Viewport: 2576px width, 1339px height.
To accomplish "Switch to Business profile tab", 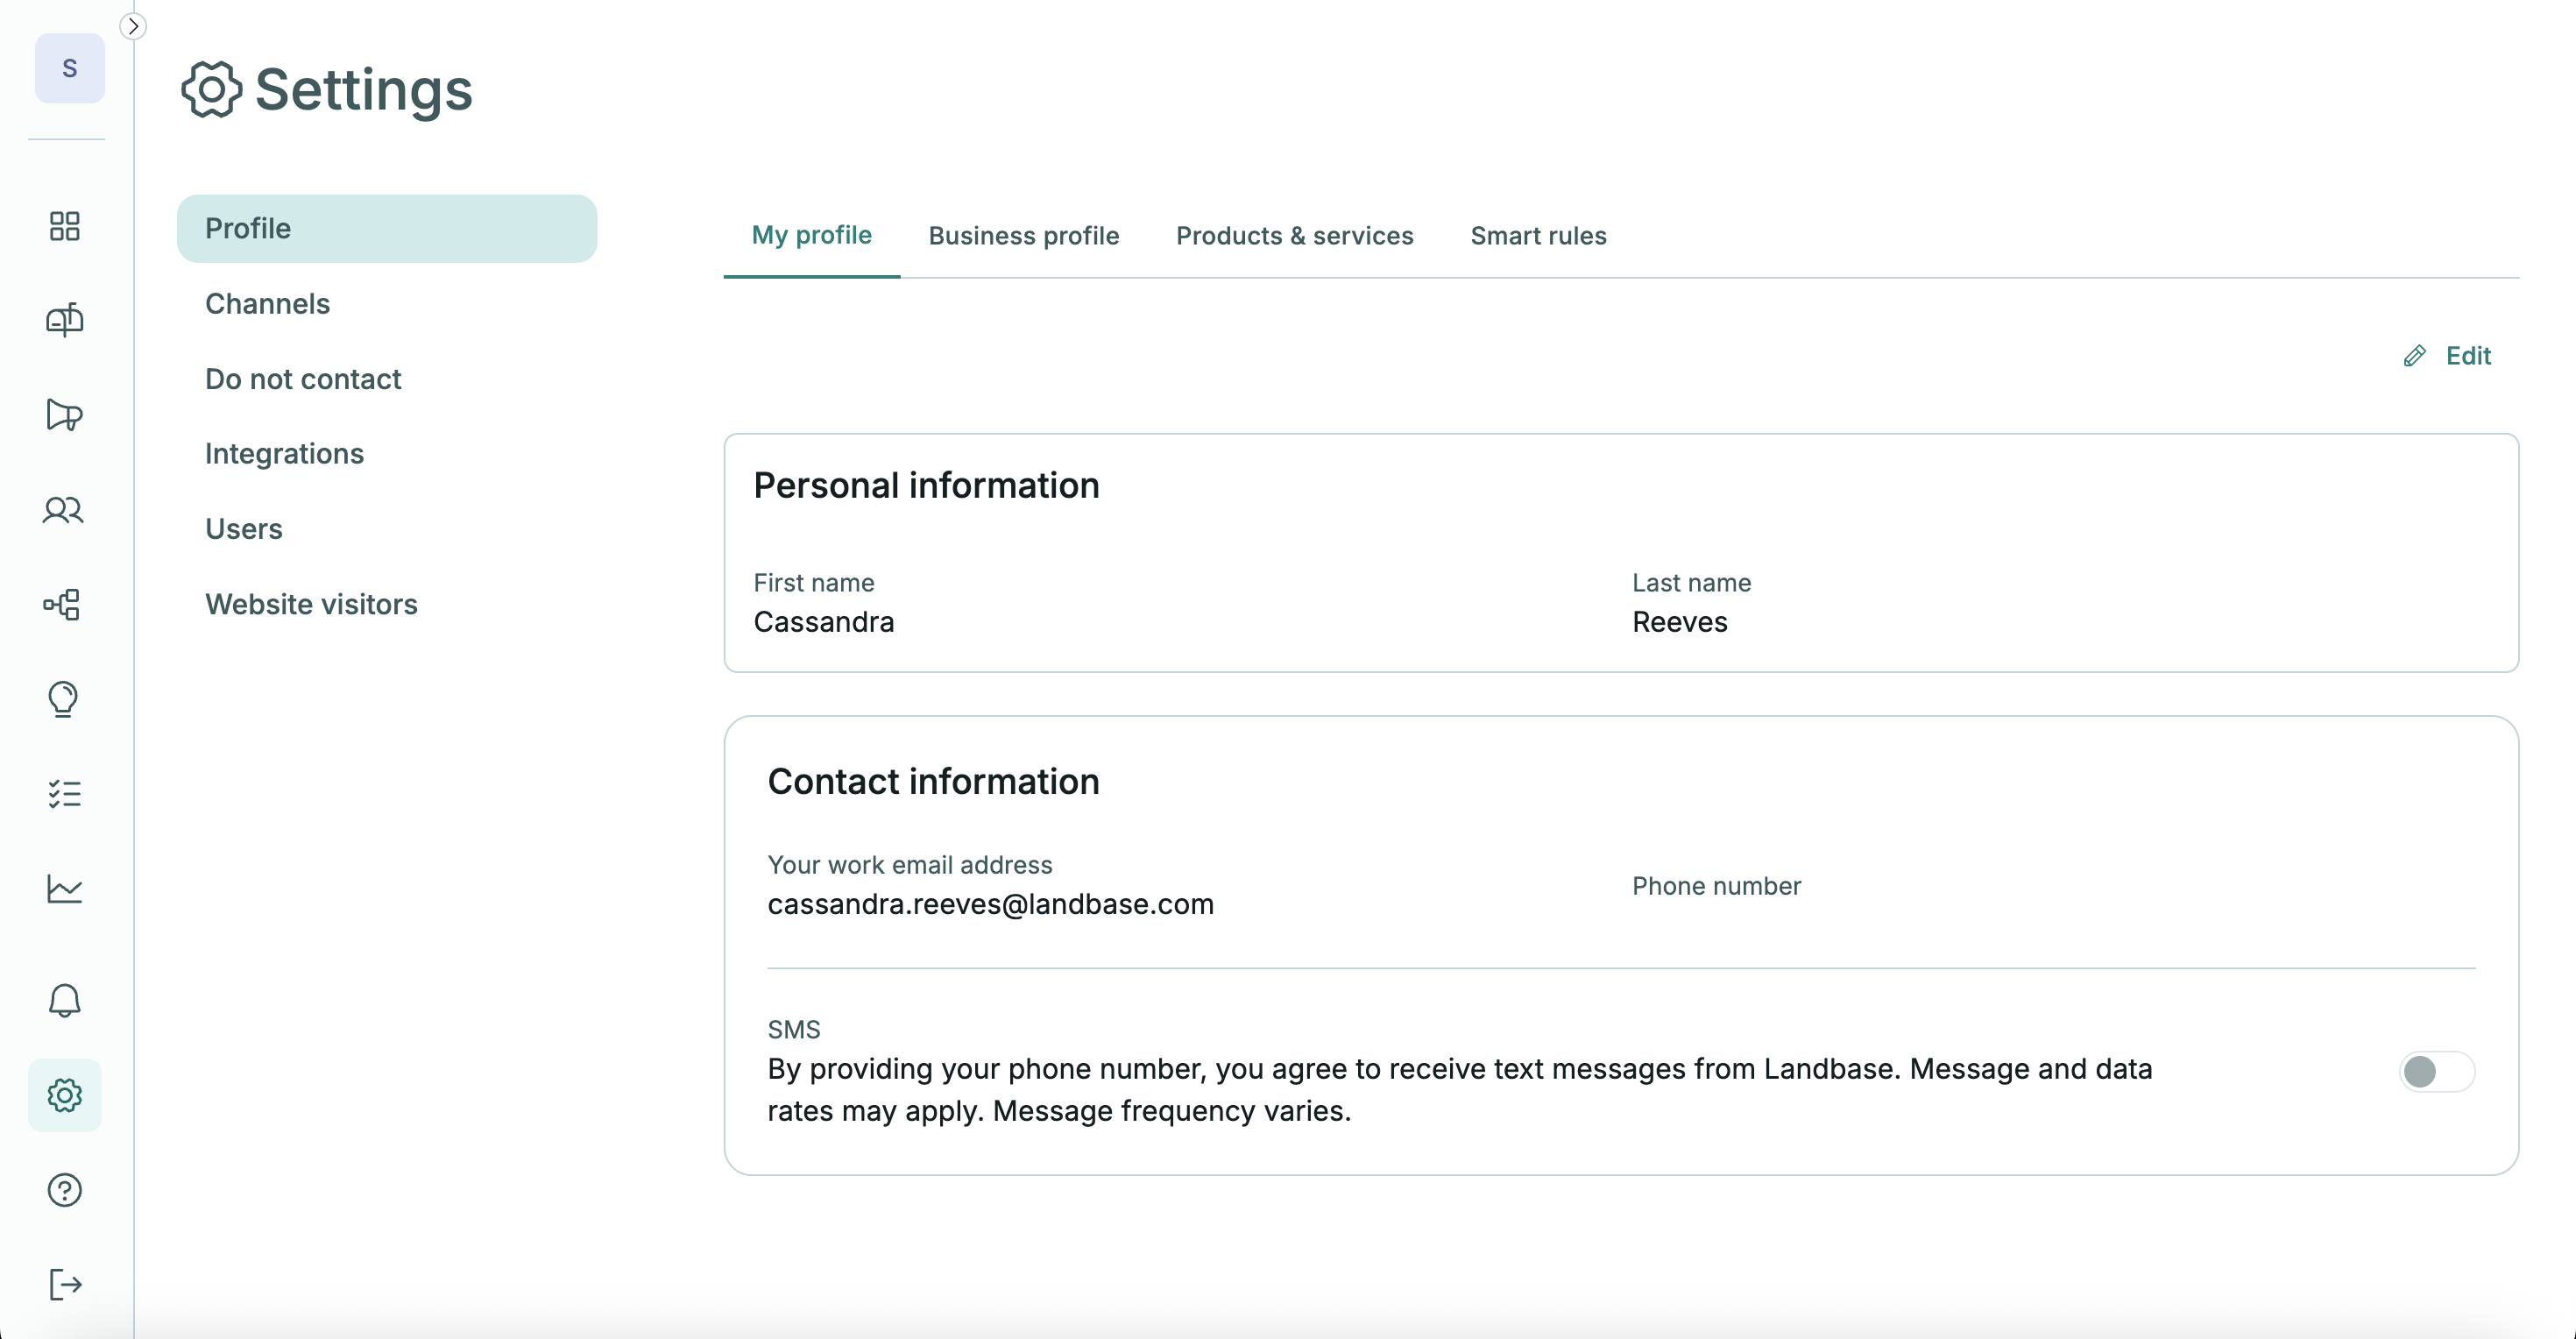I will 1023,236.
